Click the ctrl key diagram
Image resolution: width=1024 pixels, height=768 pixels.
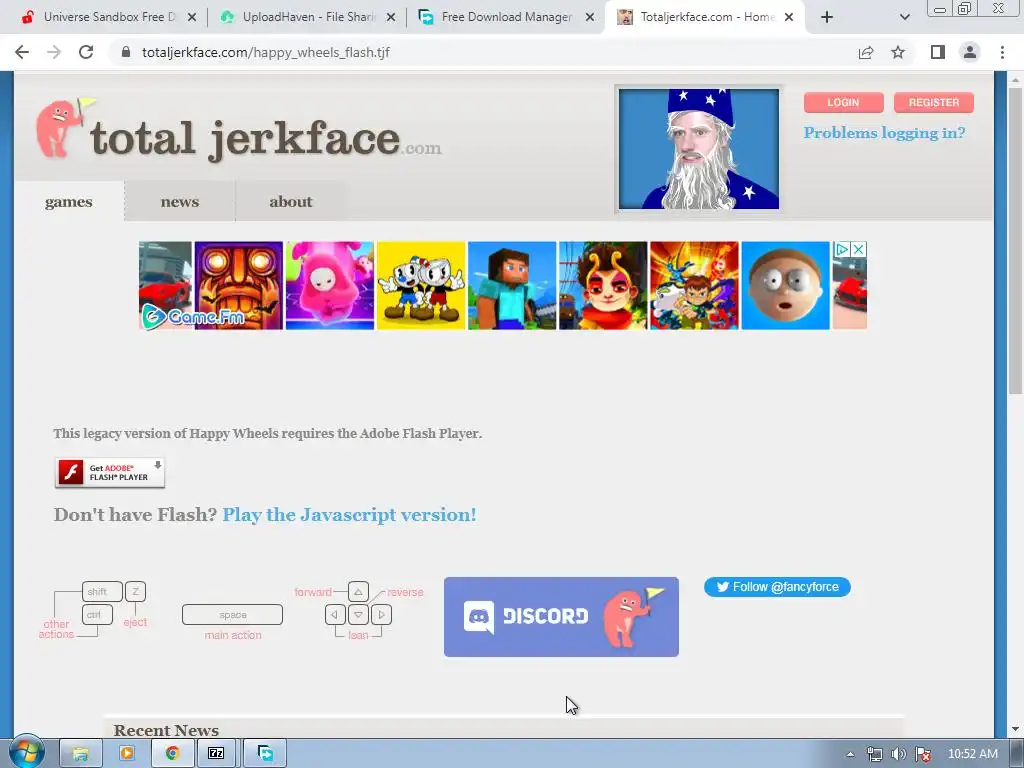[97, 615]
